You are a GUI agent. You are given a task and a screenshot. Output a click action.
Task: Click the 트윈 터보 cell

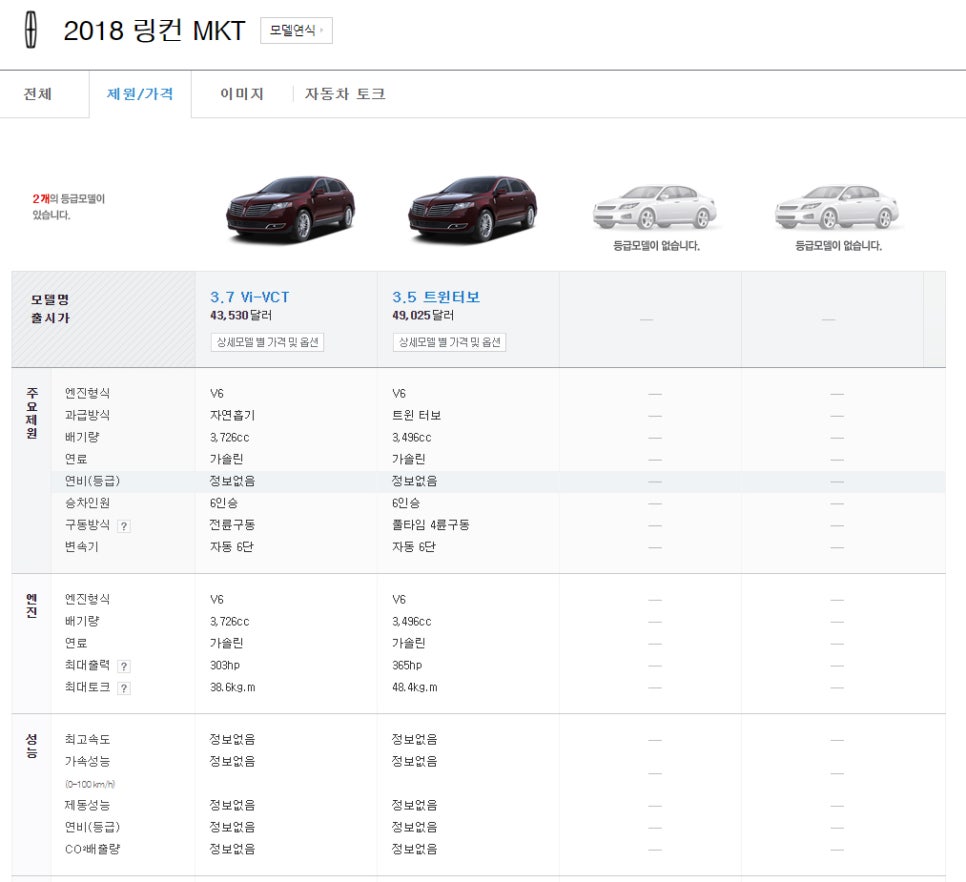[416, 415]
